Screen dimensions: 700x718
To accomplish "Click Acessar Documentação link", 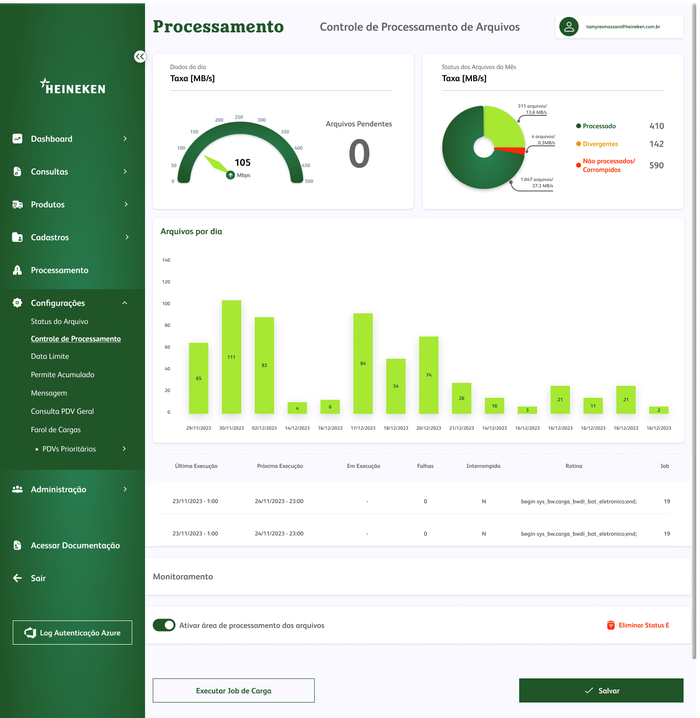I will click(x=75, y=545).
